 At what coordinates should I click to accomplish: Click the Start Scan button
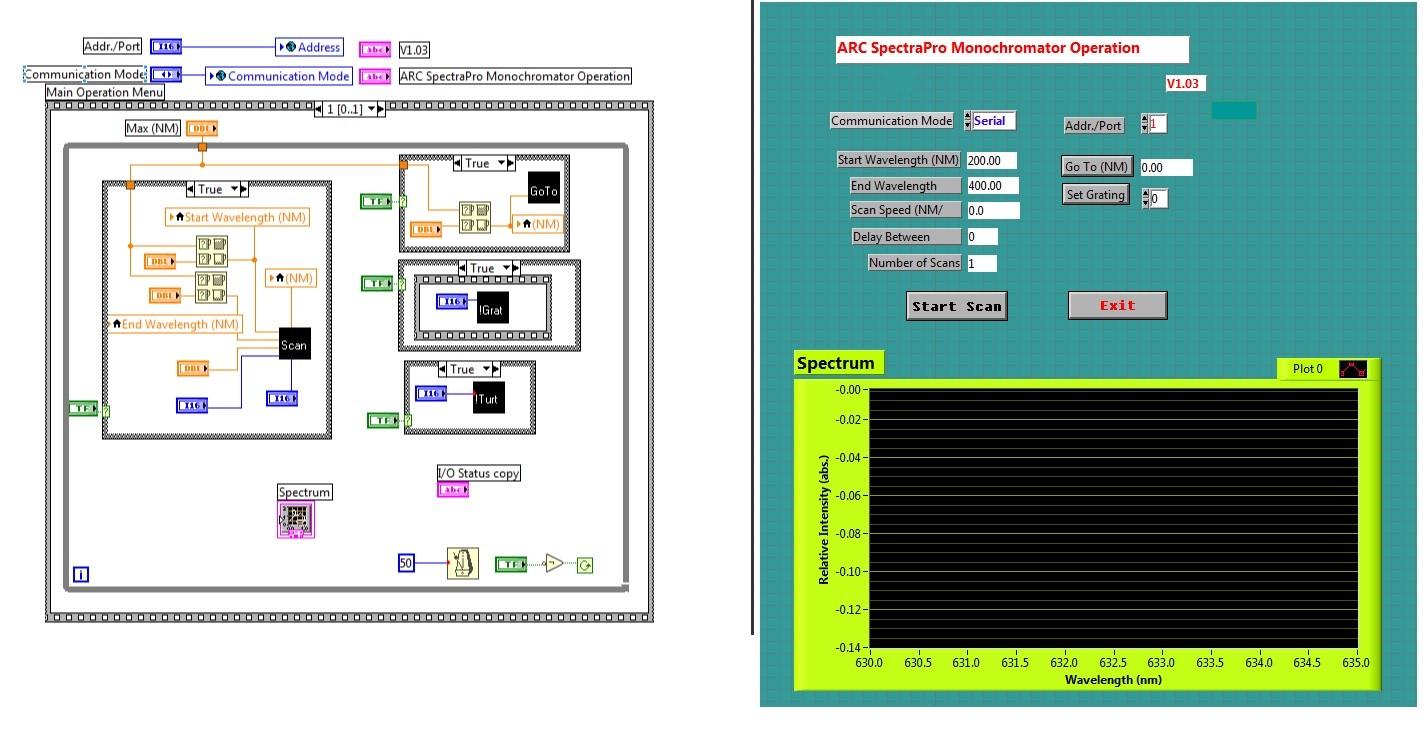956,306
